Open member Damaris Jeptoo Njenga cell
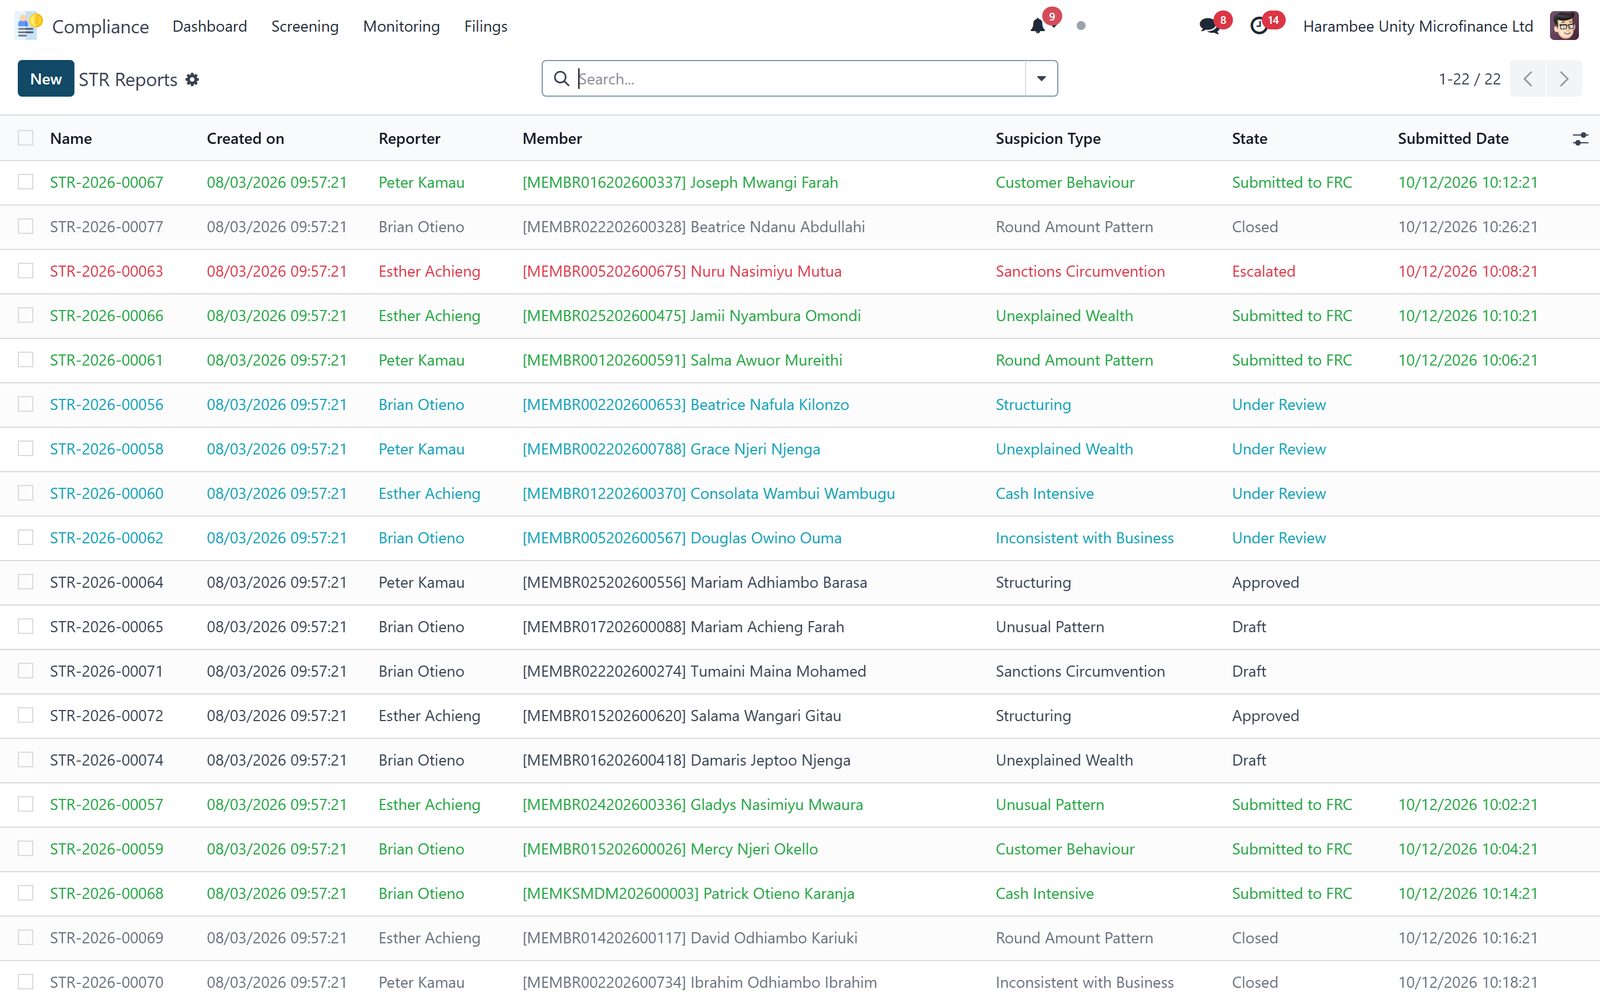Screen dimensions: 1600x1000 point(686,760)
